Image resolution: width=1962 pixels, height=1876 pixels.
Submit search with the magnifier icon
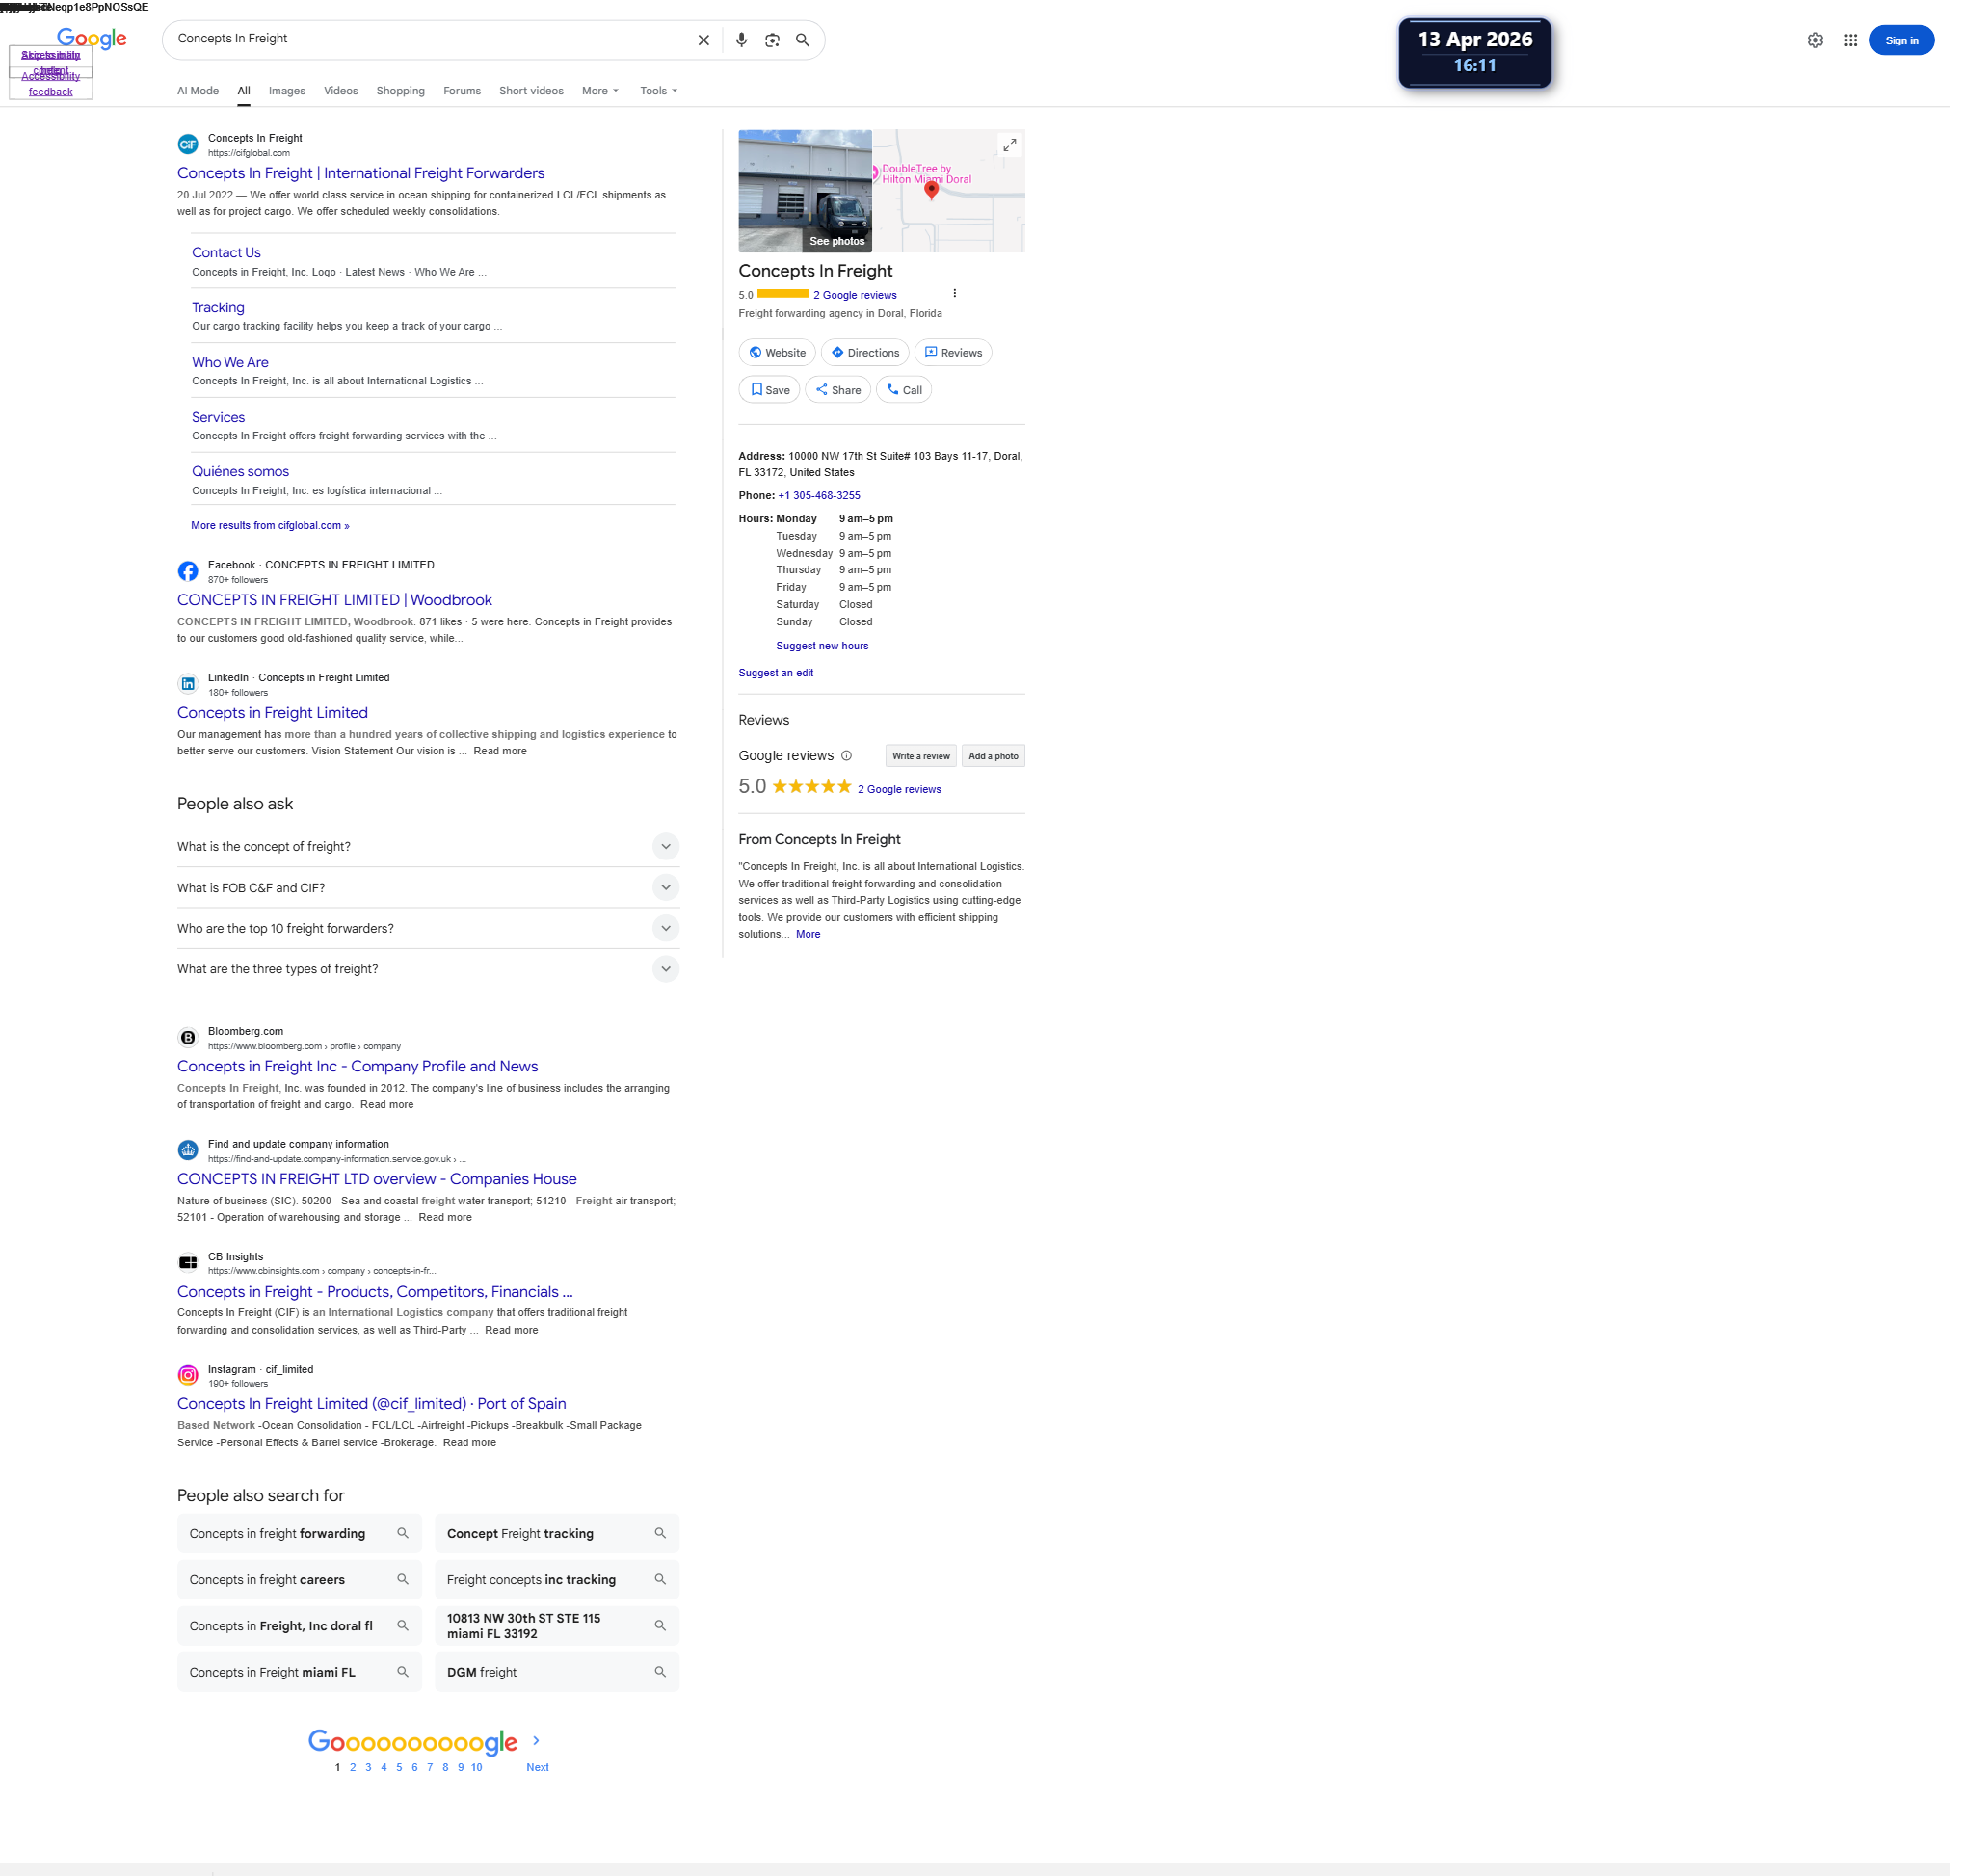click(802, 40)
